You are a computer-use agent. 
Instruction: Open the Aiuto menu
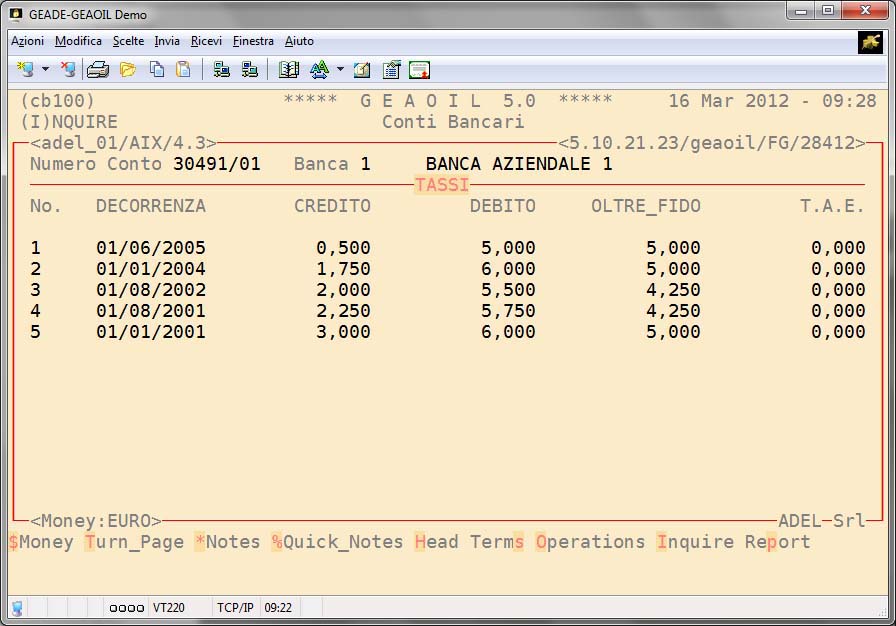click(x=299, y=41)
